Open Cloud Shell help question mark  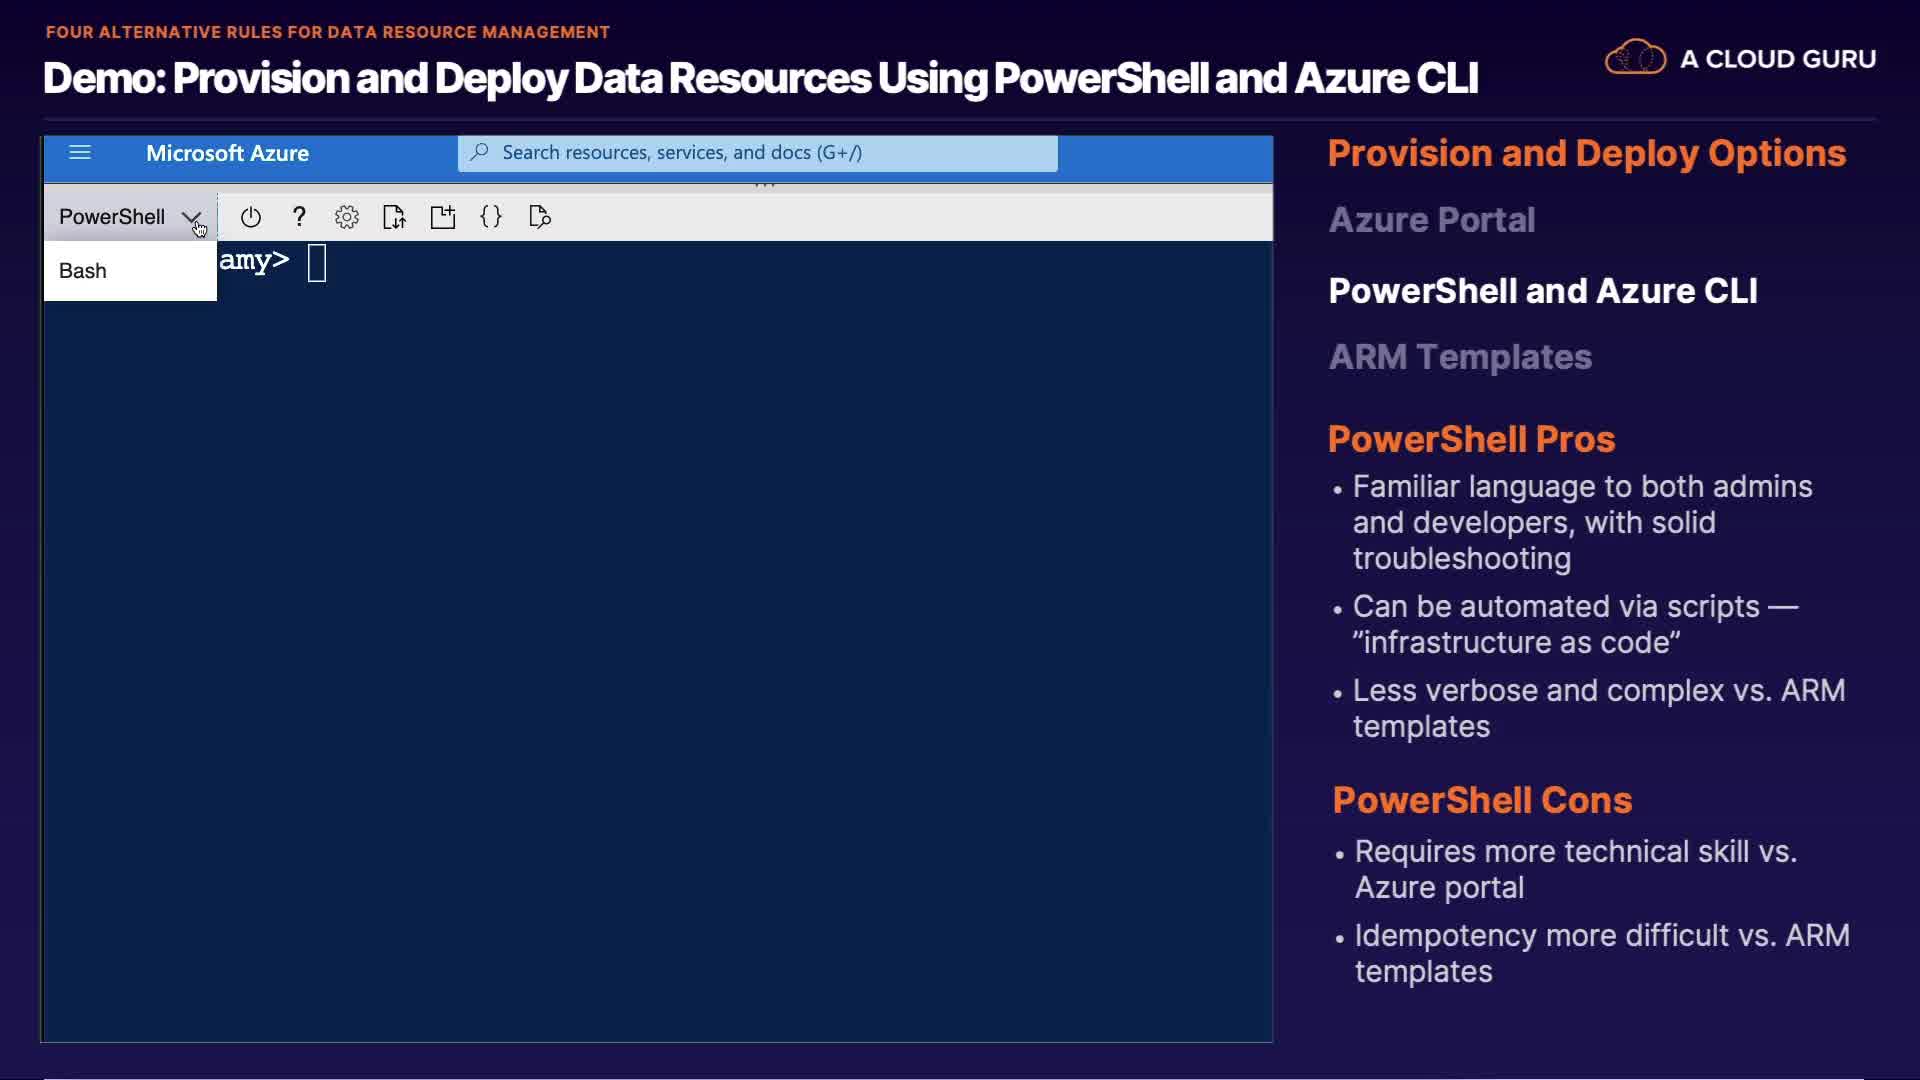click(299, 217)
